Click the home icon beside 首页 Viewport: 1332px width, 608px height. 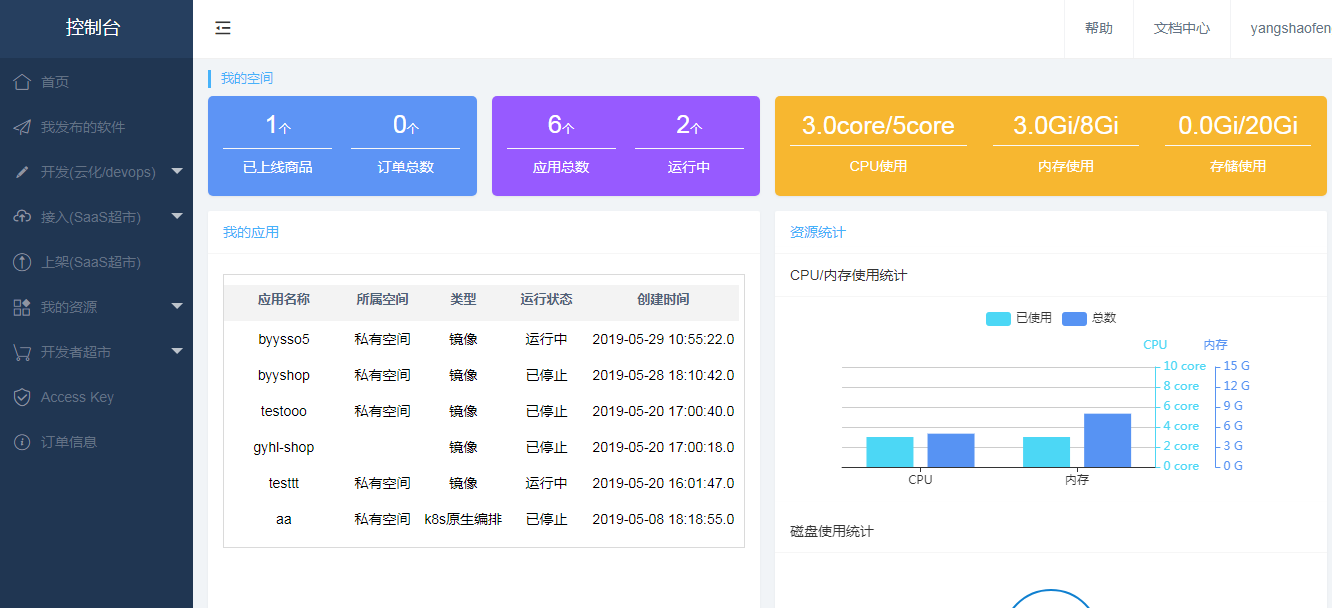22,82
